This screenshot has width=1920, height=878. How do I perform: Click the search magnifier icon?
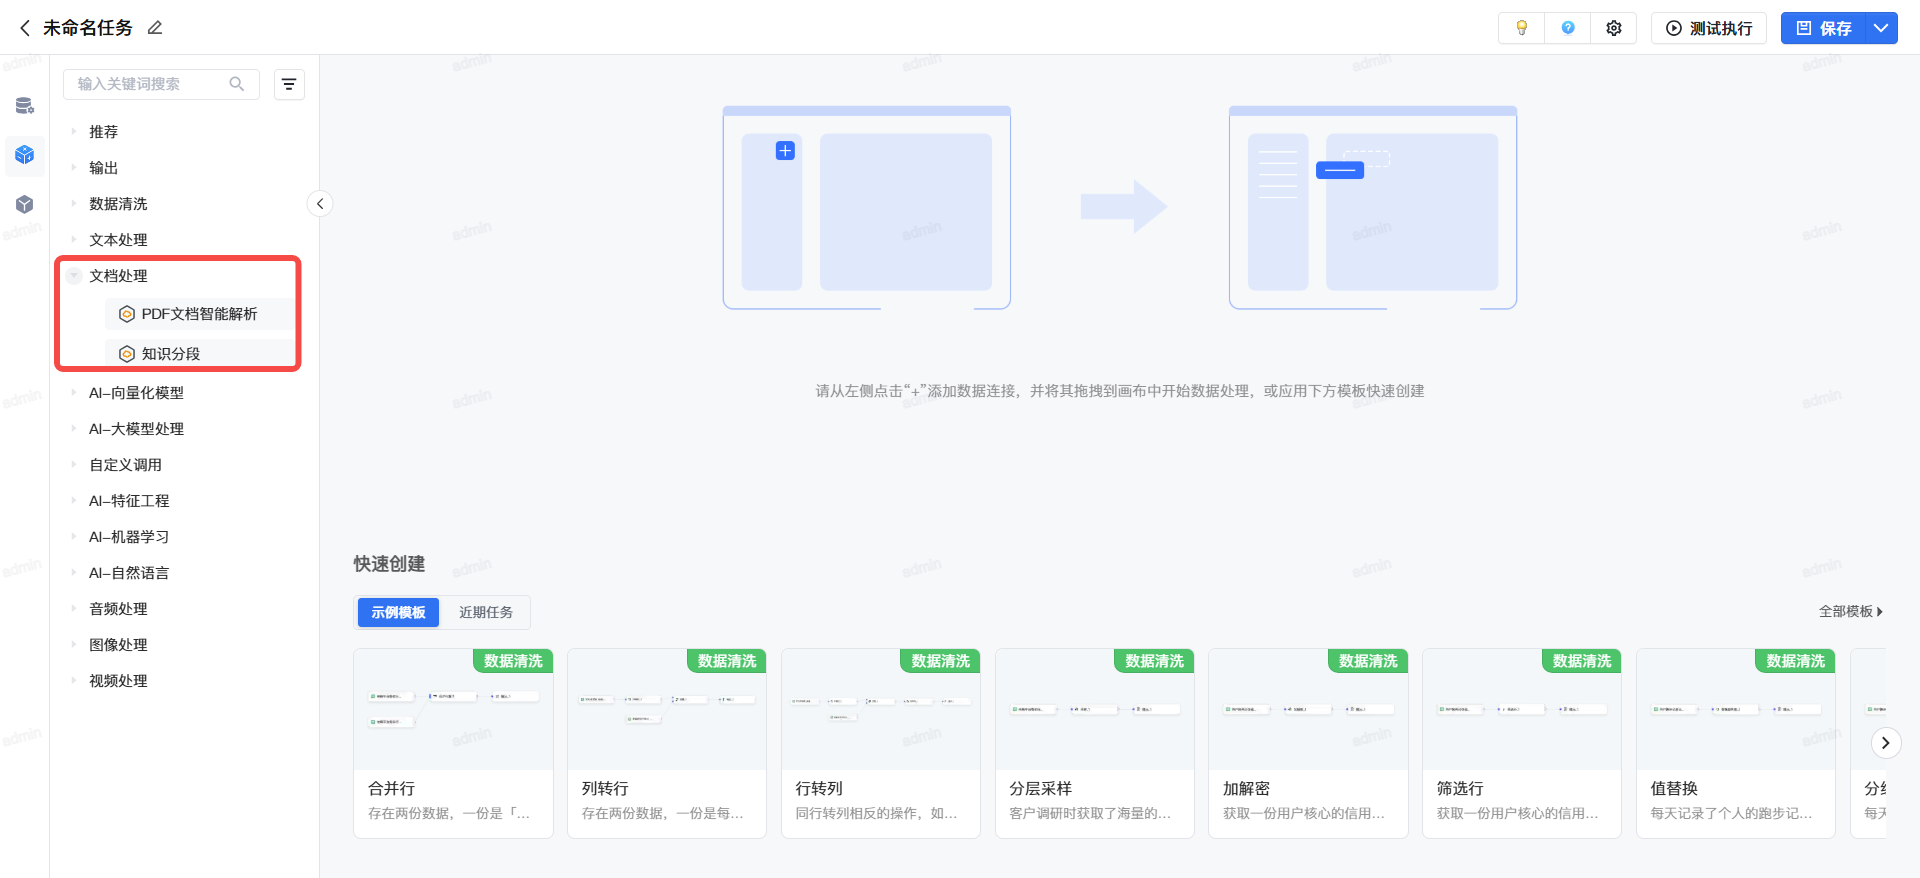pyautogui.click(x=237, y=84)
